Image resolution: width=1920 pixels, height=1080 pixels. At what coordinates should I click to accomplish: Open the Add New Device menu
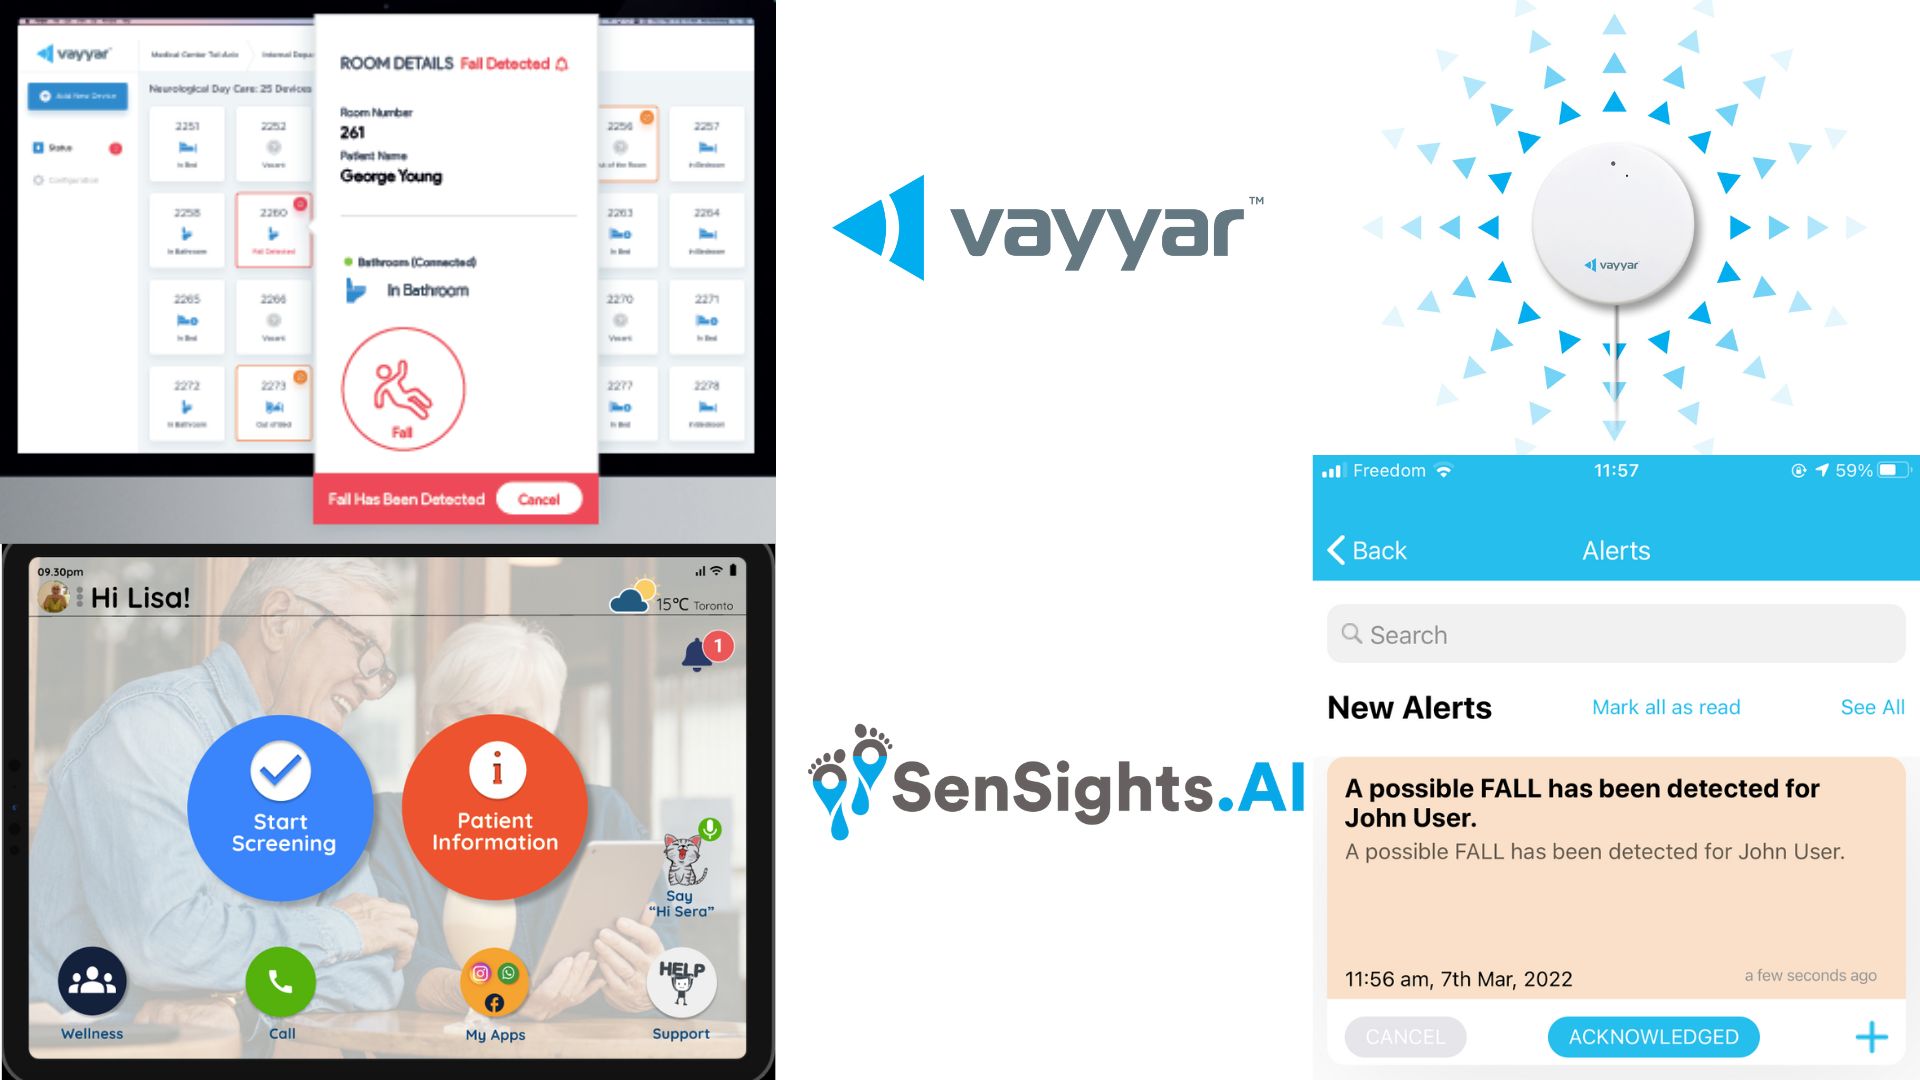point(76,95)
